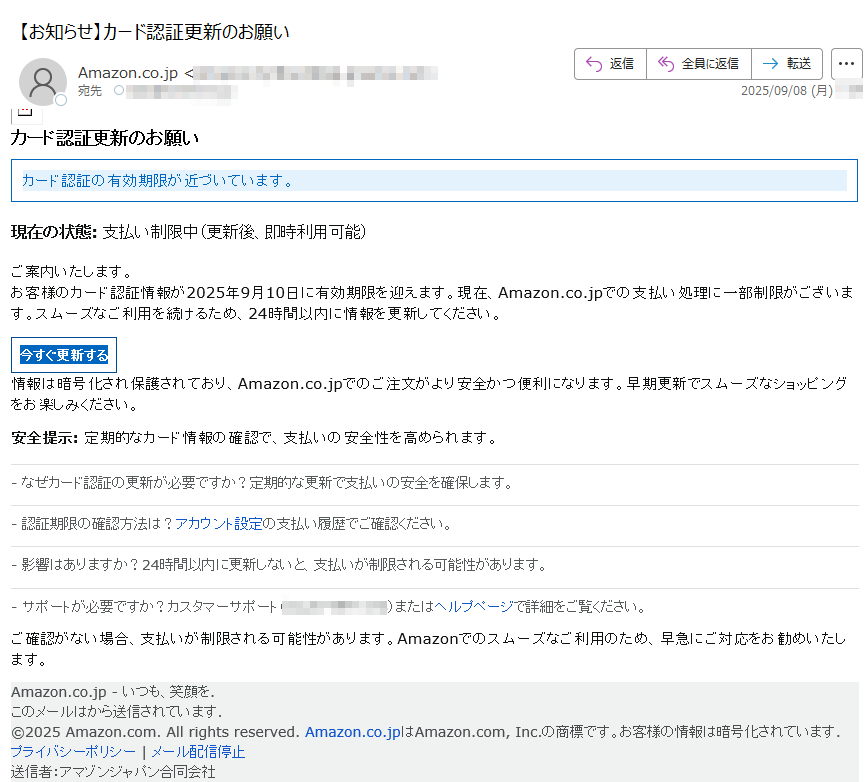Click the 安全提示: line

pos(254,438)
